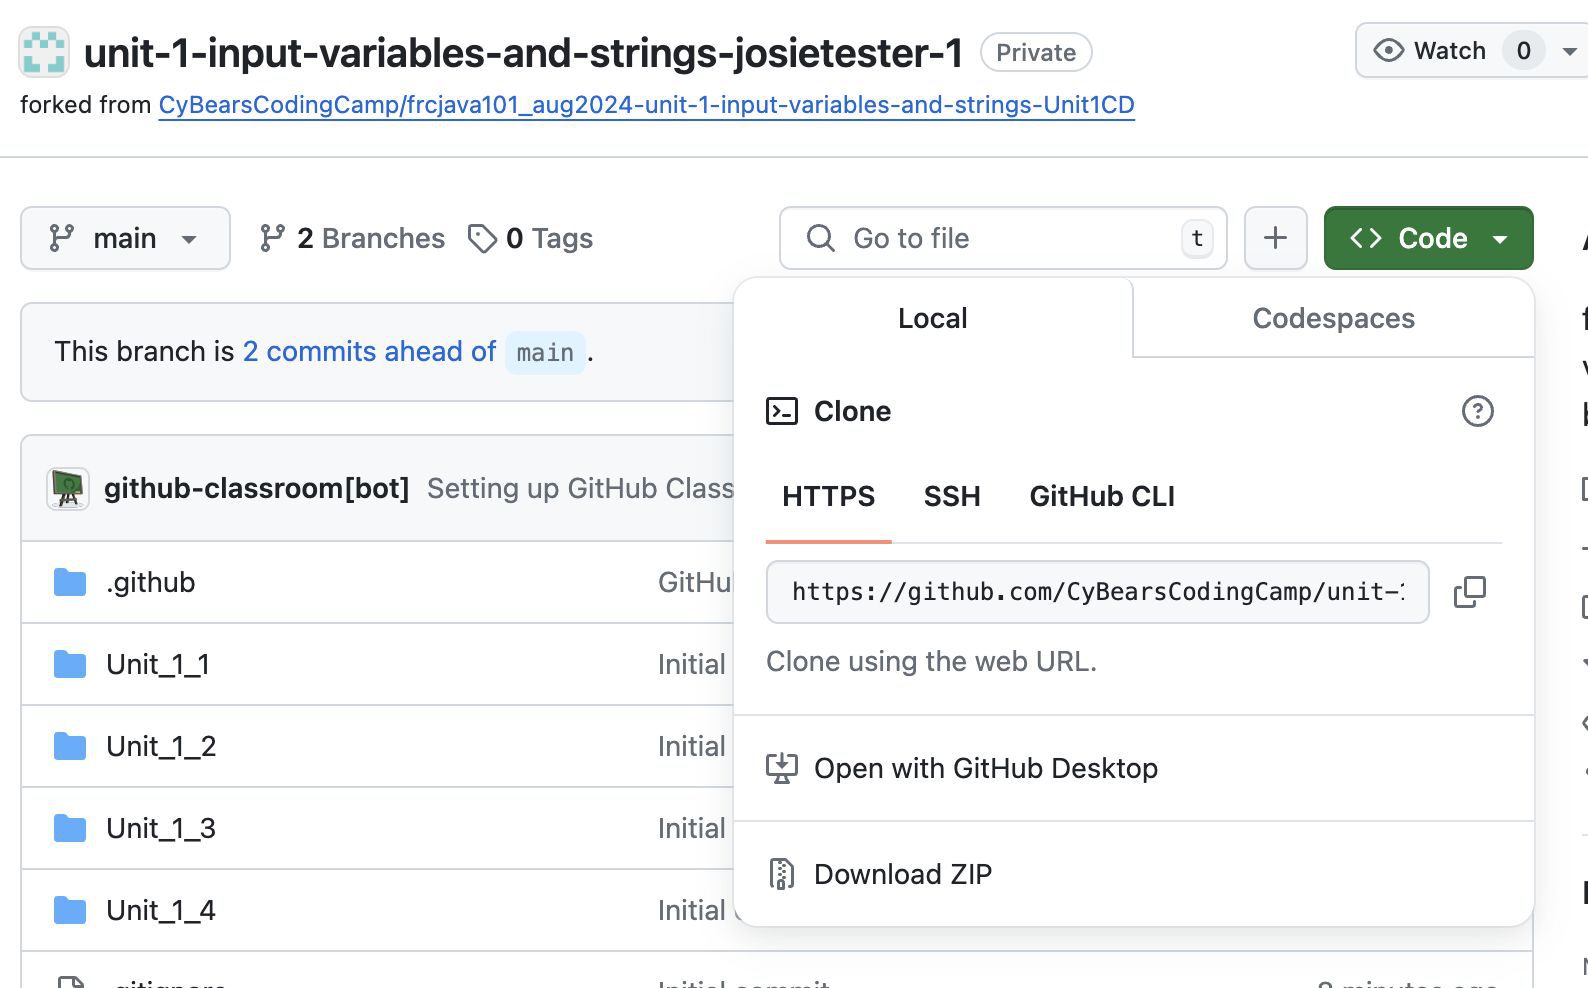The width and height of the screenshot is (1588, 988).
Task: Click Download ZIP
Action: pos(902,874)
